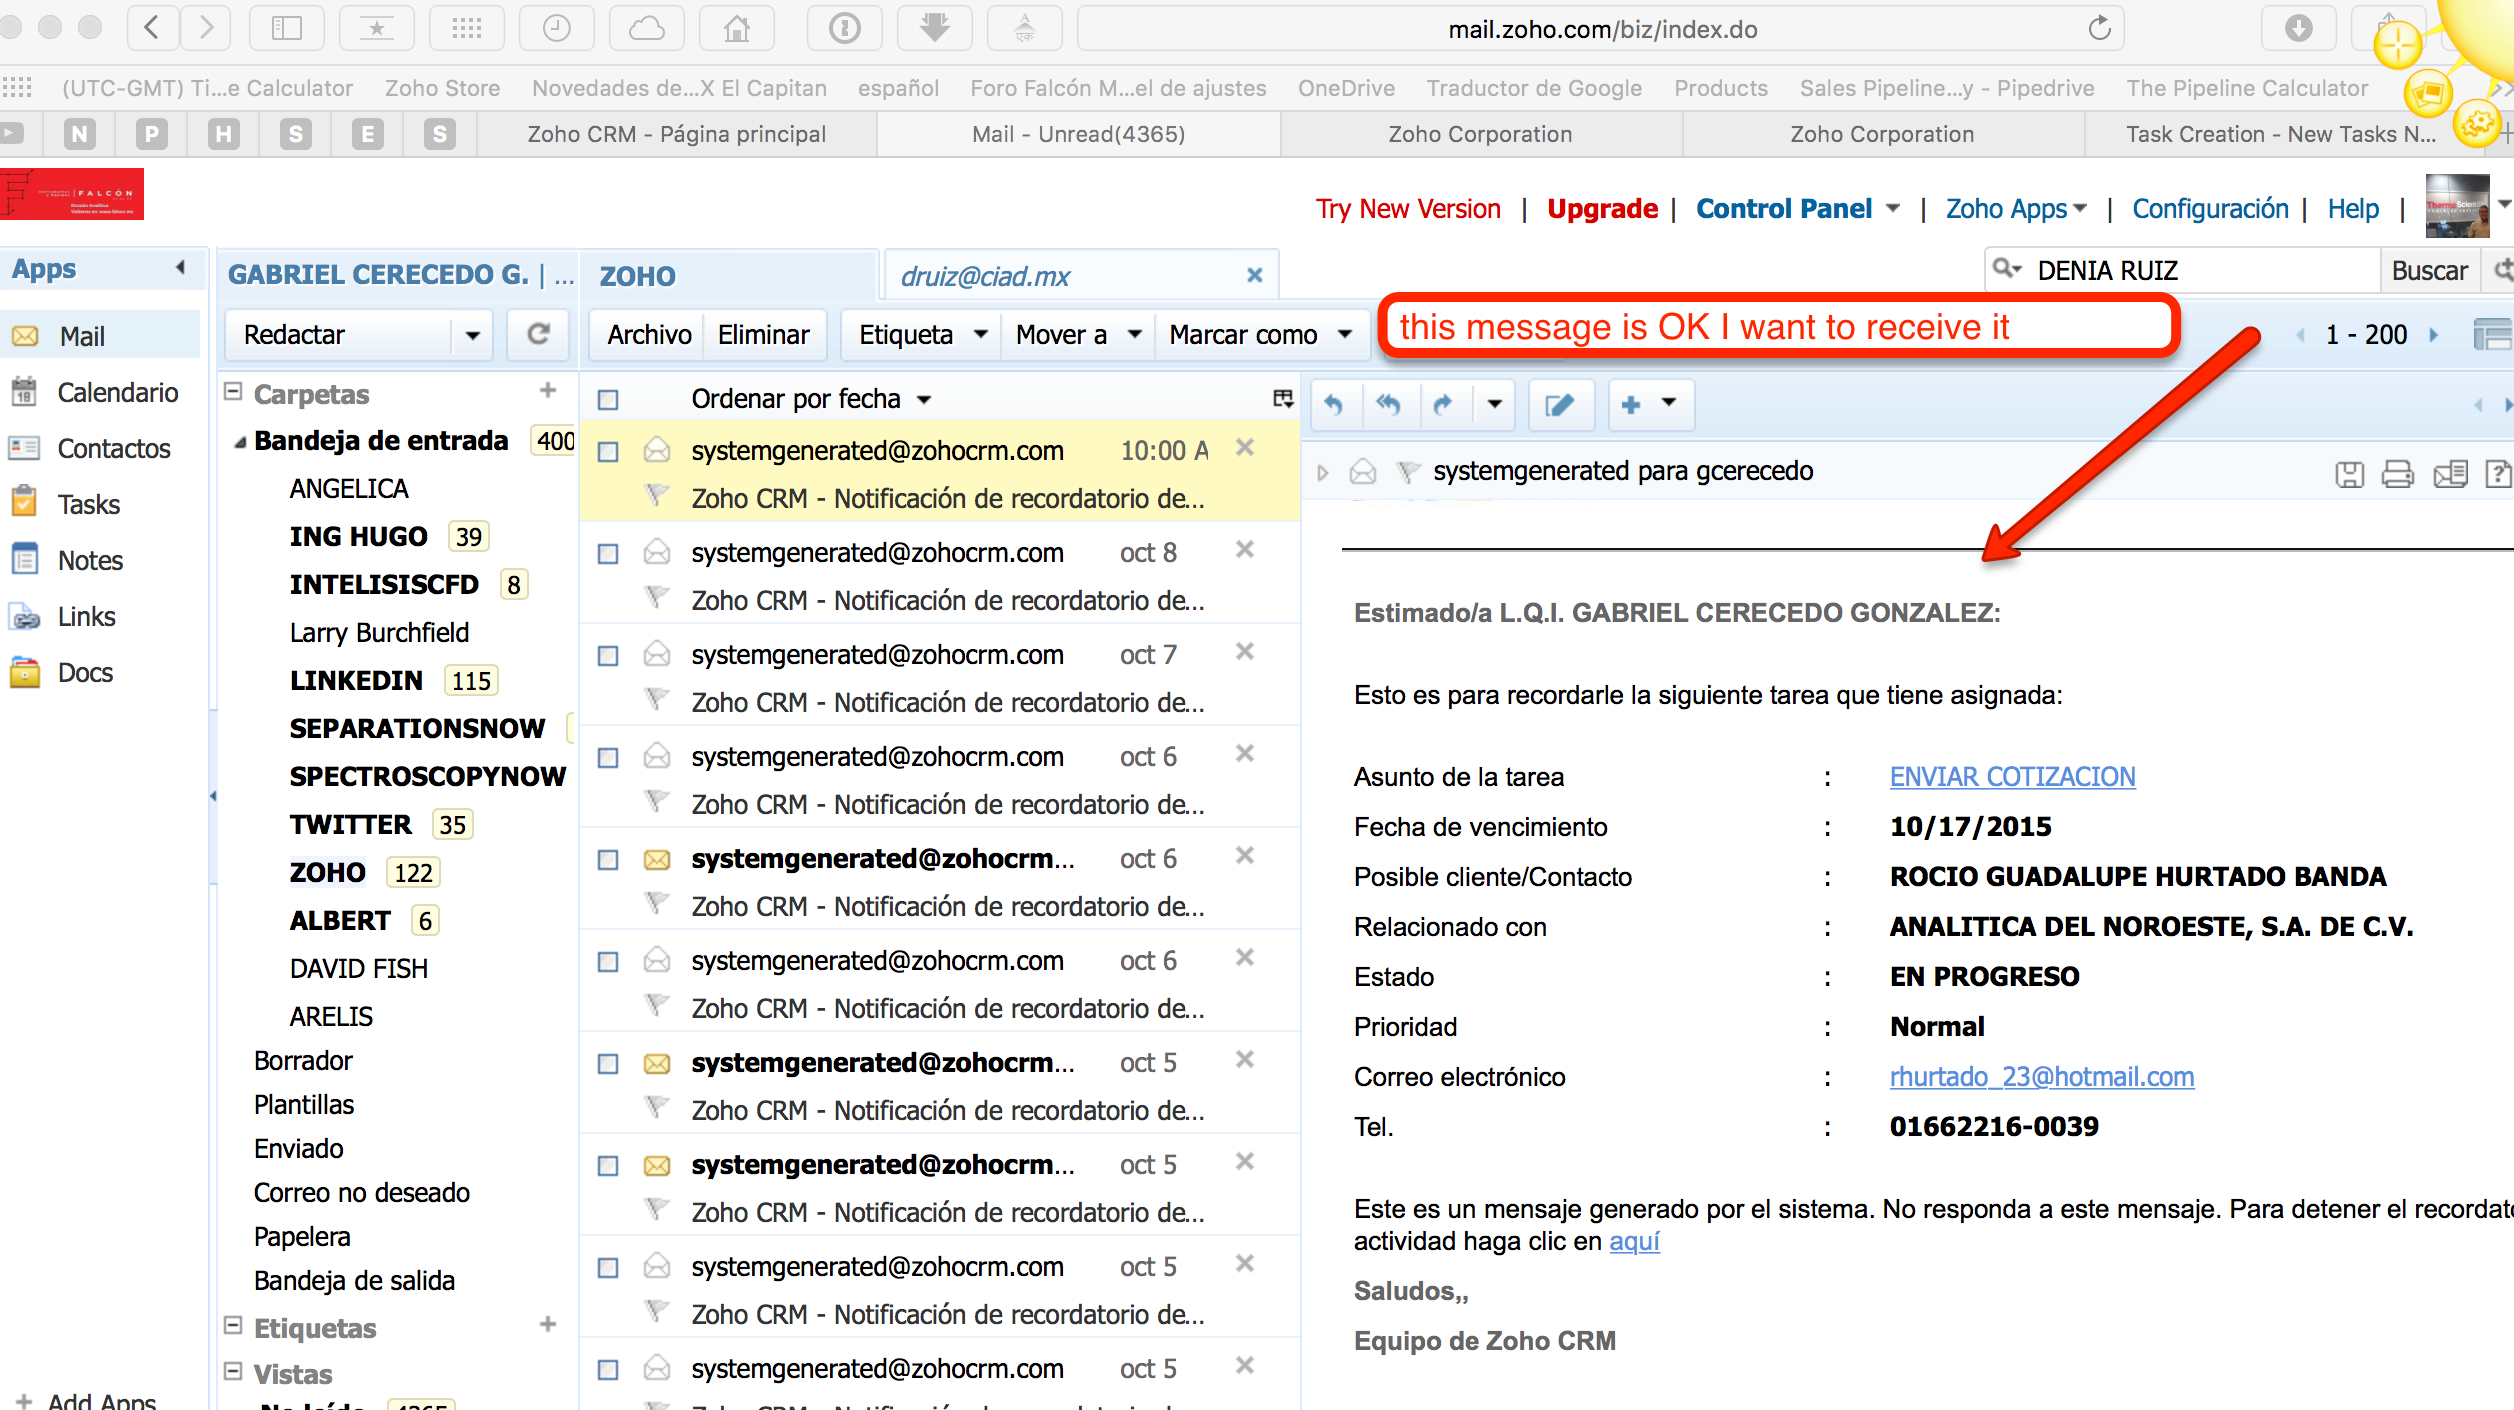Click the edit as new pencil icon
Screen dimensions: 2514x1410
[x=1559, y=404]
